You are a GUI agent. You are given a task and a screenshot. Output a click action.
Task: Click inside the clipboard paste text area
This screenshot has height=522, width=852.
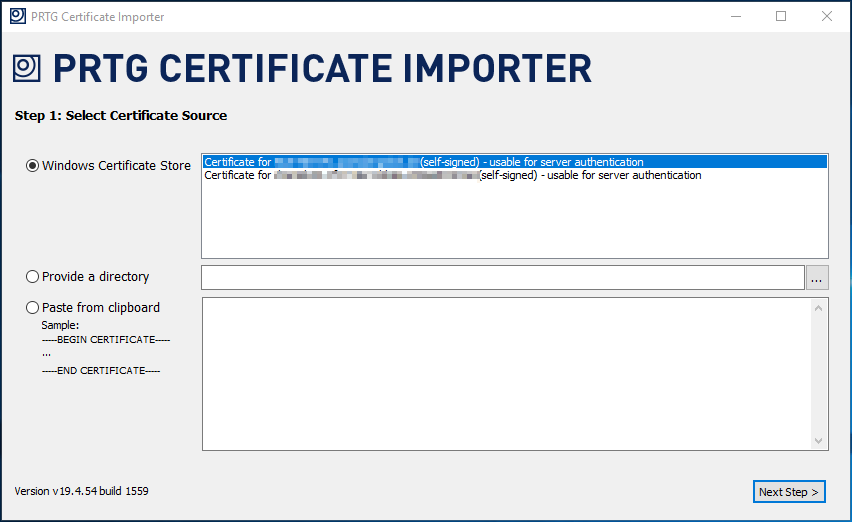click(x=505, y=373)
